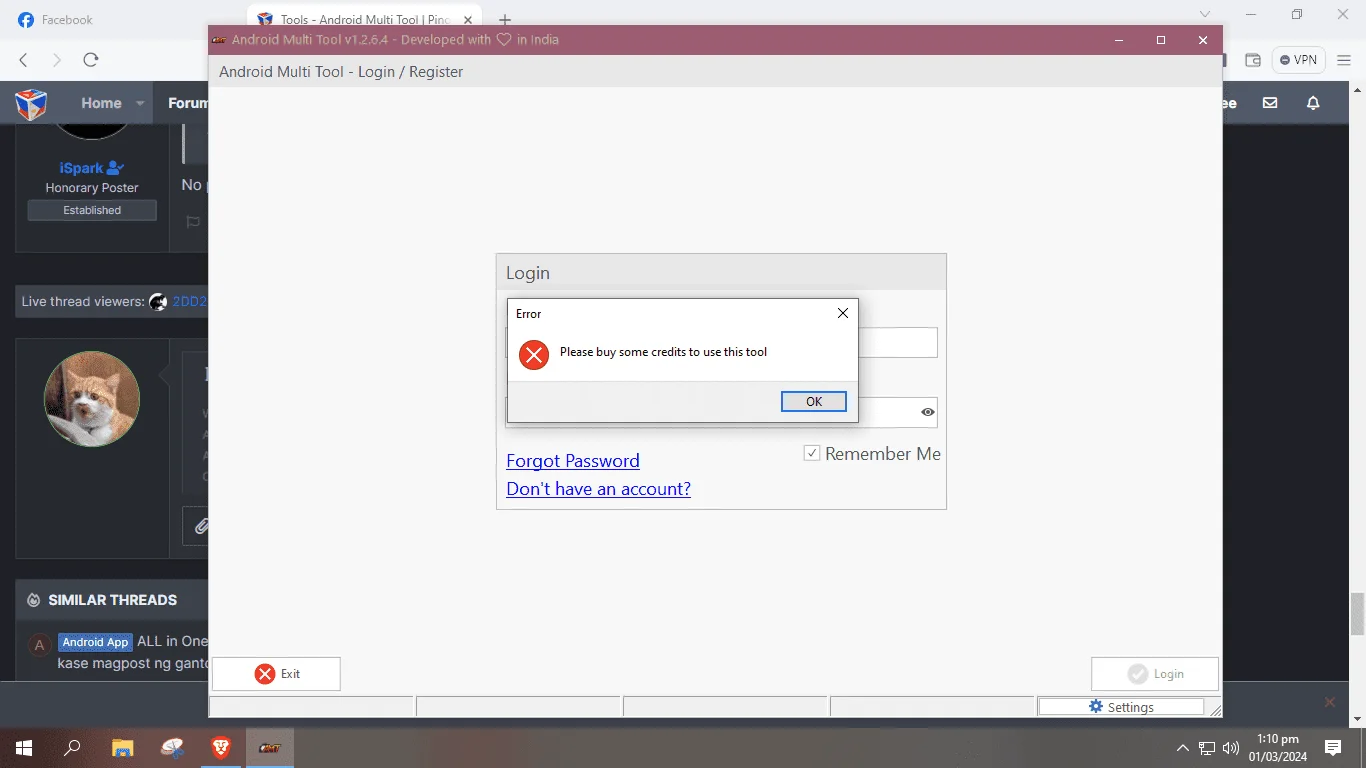
Task: Click the report flag icon in forum post
Action: point(194,222)
